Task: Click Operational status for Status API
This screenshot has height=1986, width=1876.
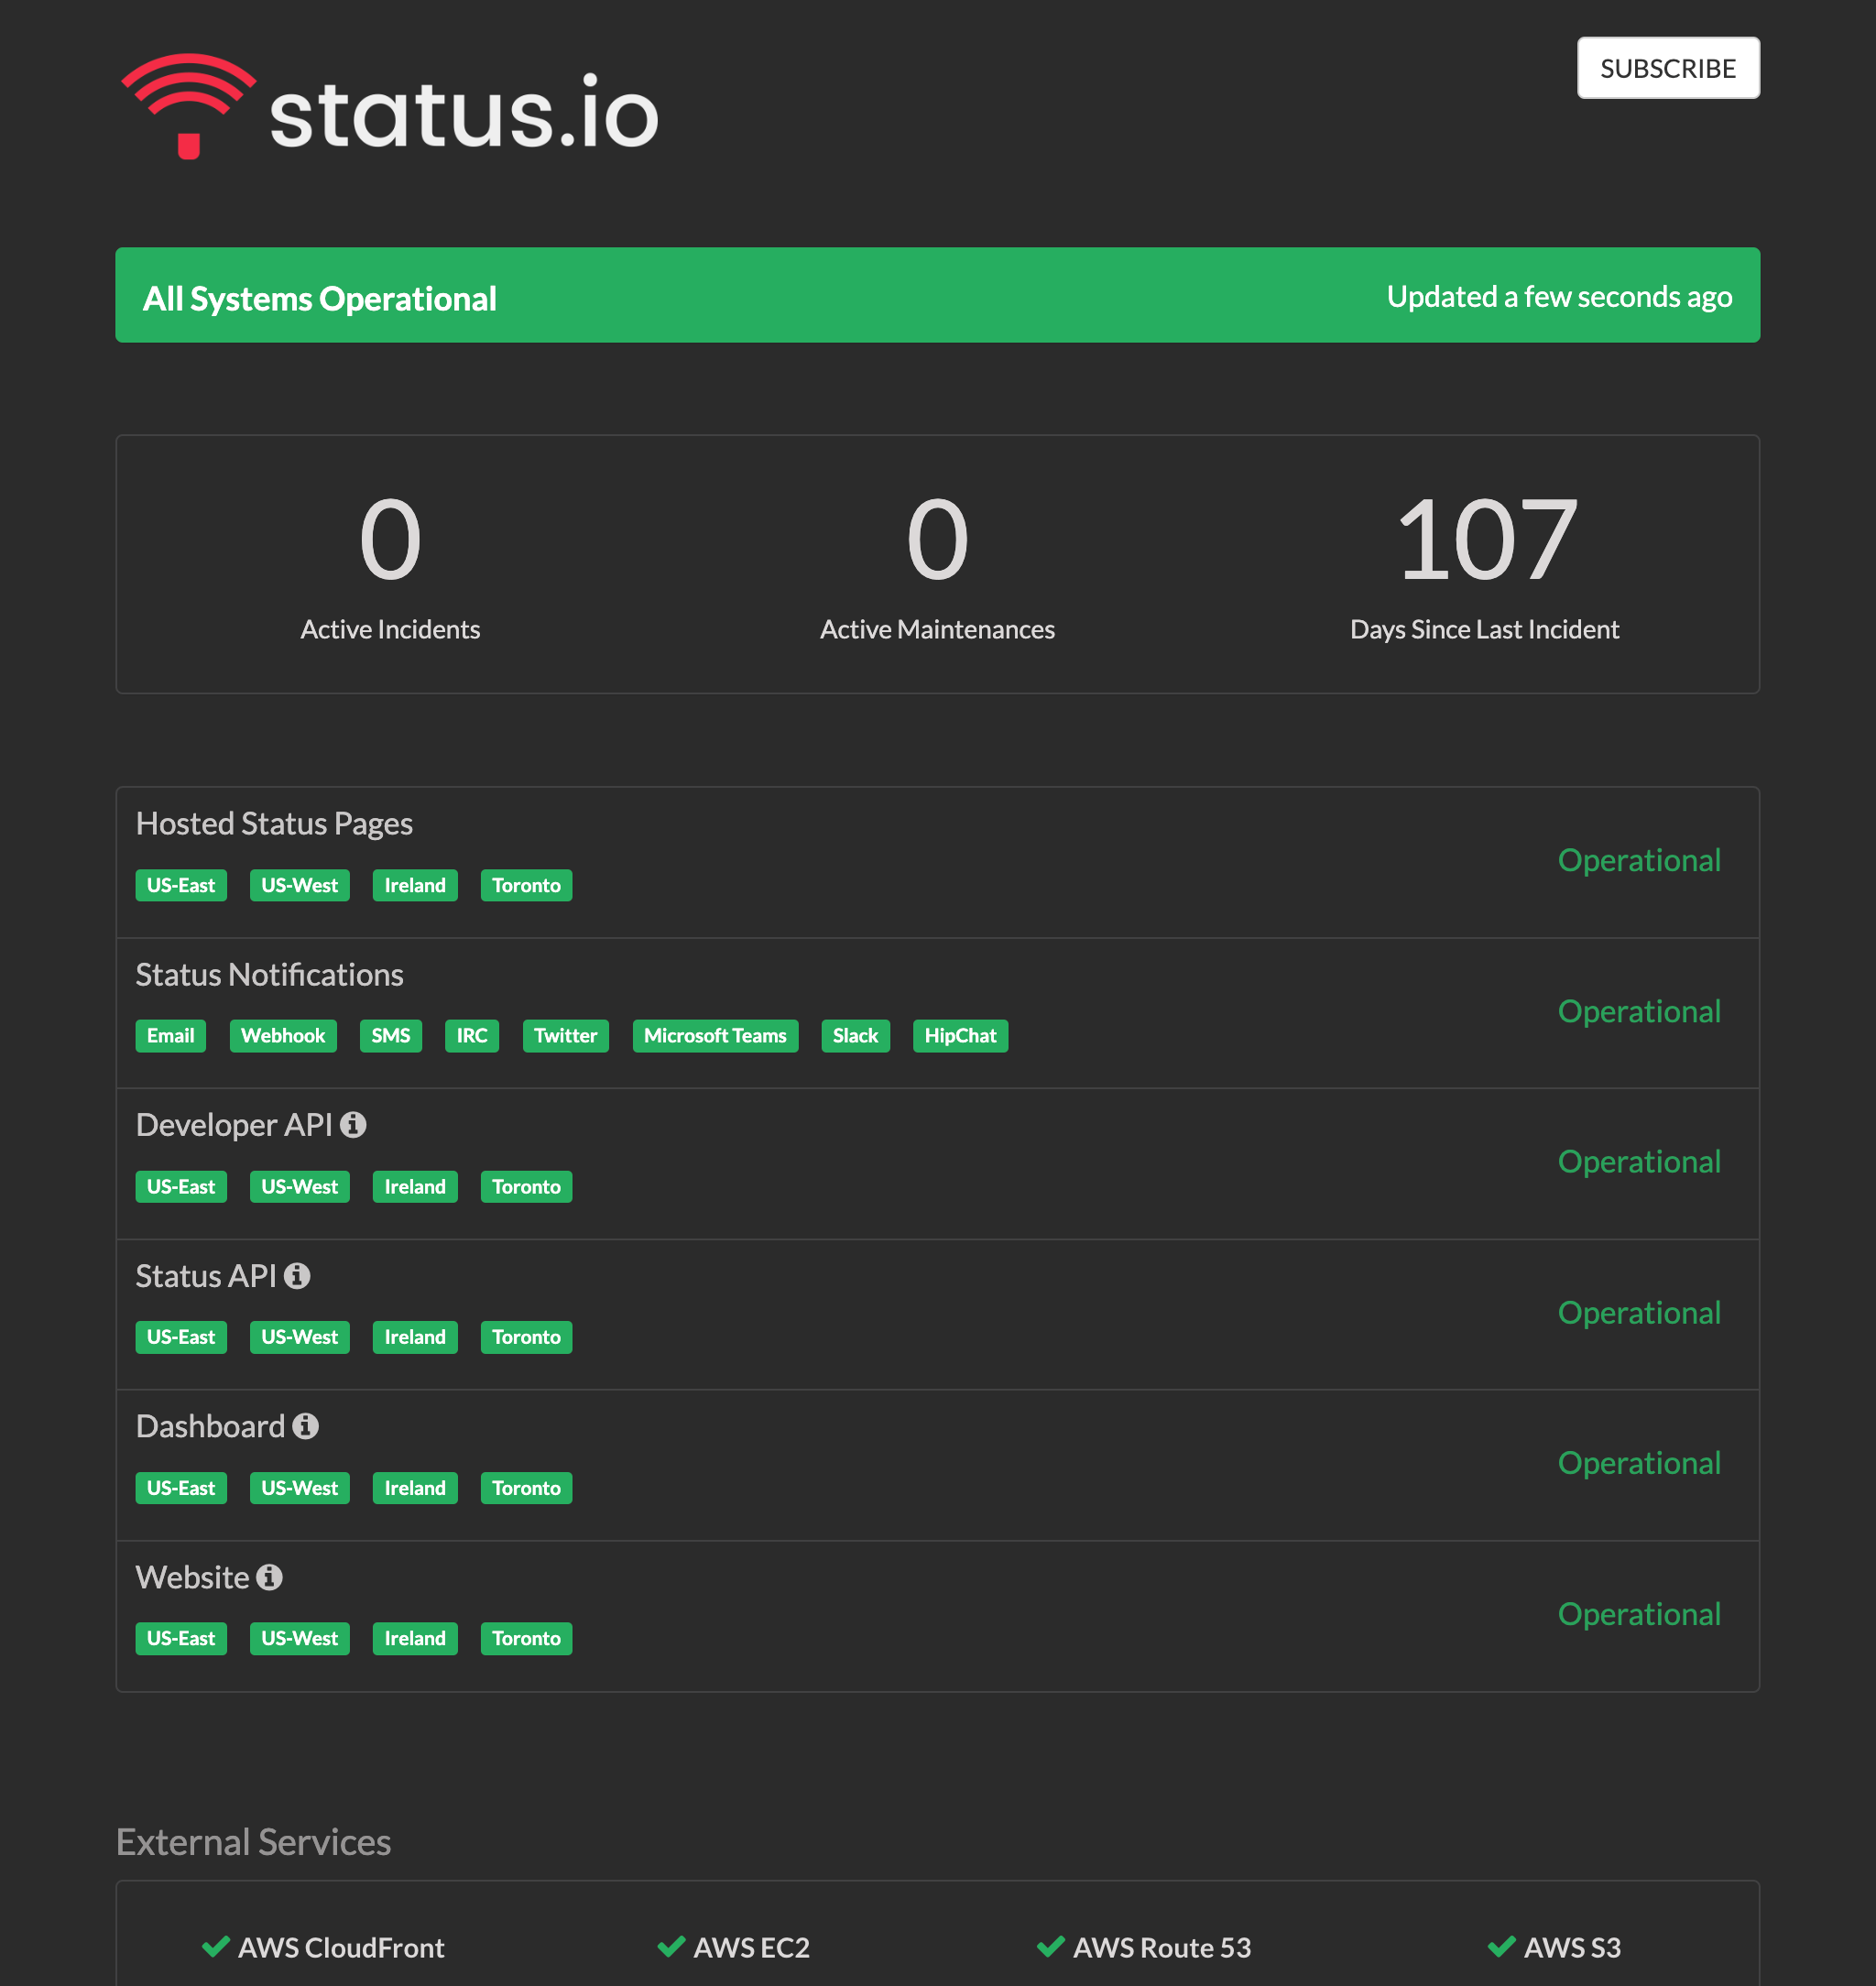Action: (1639, 1312)
